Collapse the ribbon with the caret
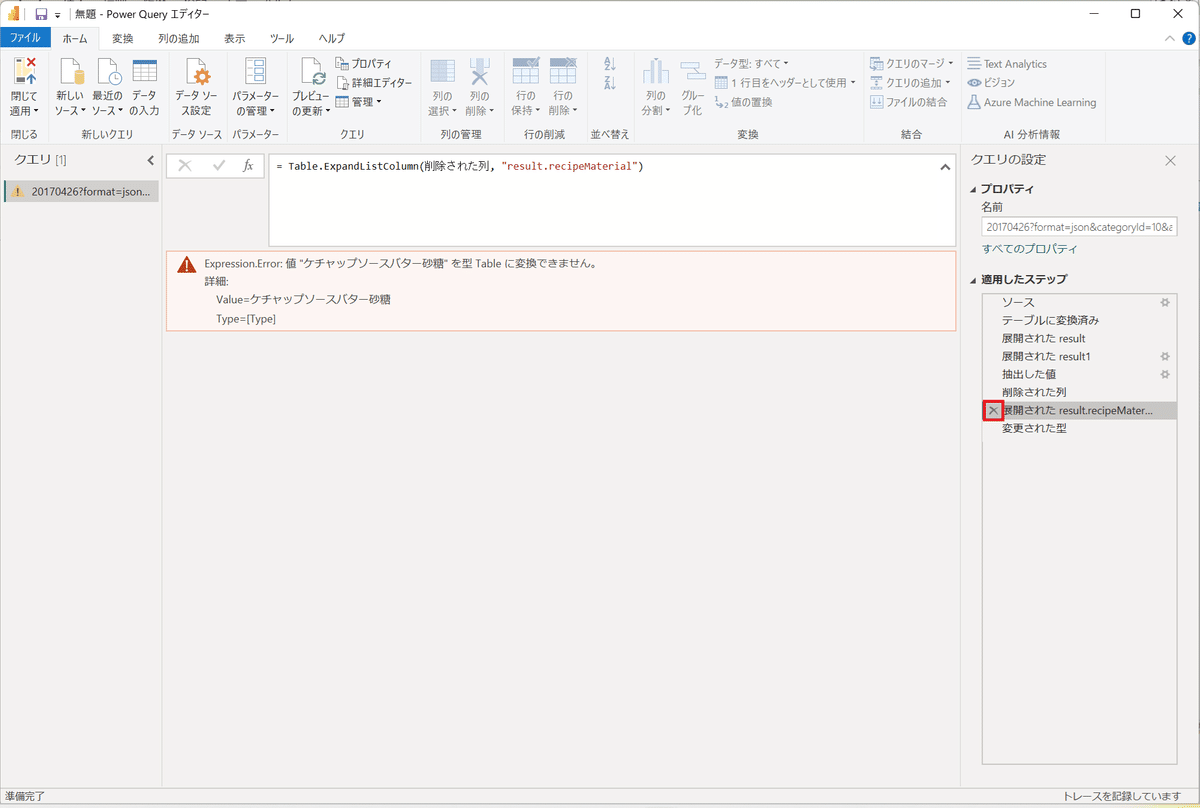 [x=1172, y=38]
